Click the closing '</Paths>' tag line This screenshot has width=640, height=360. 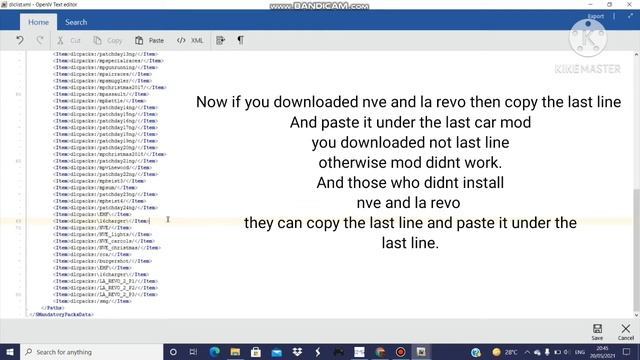click(53, 308)
